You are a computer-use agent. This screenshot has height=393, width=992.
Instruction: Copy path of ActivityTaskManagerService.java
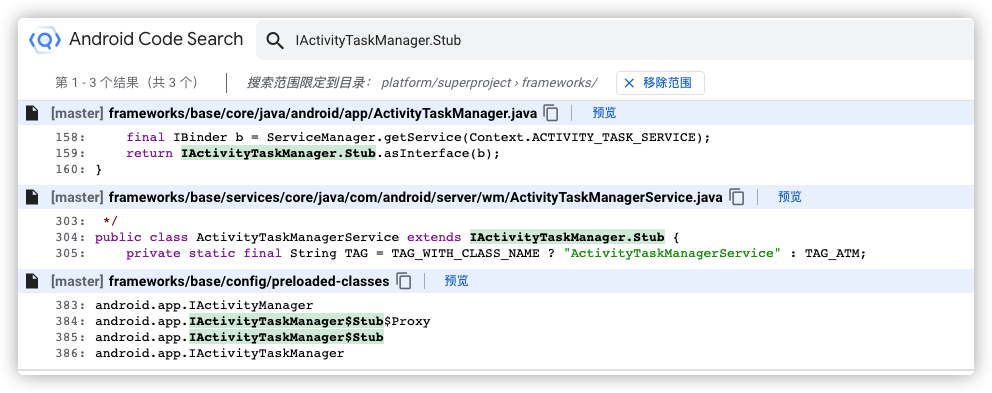coord(736,197)
